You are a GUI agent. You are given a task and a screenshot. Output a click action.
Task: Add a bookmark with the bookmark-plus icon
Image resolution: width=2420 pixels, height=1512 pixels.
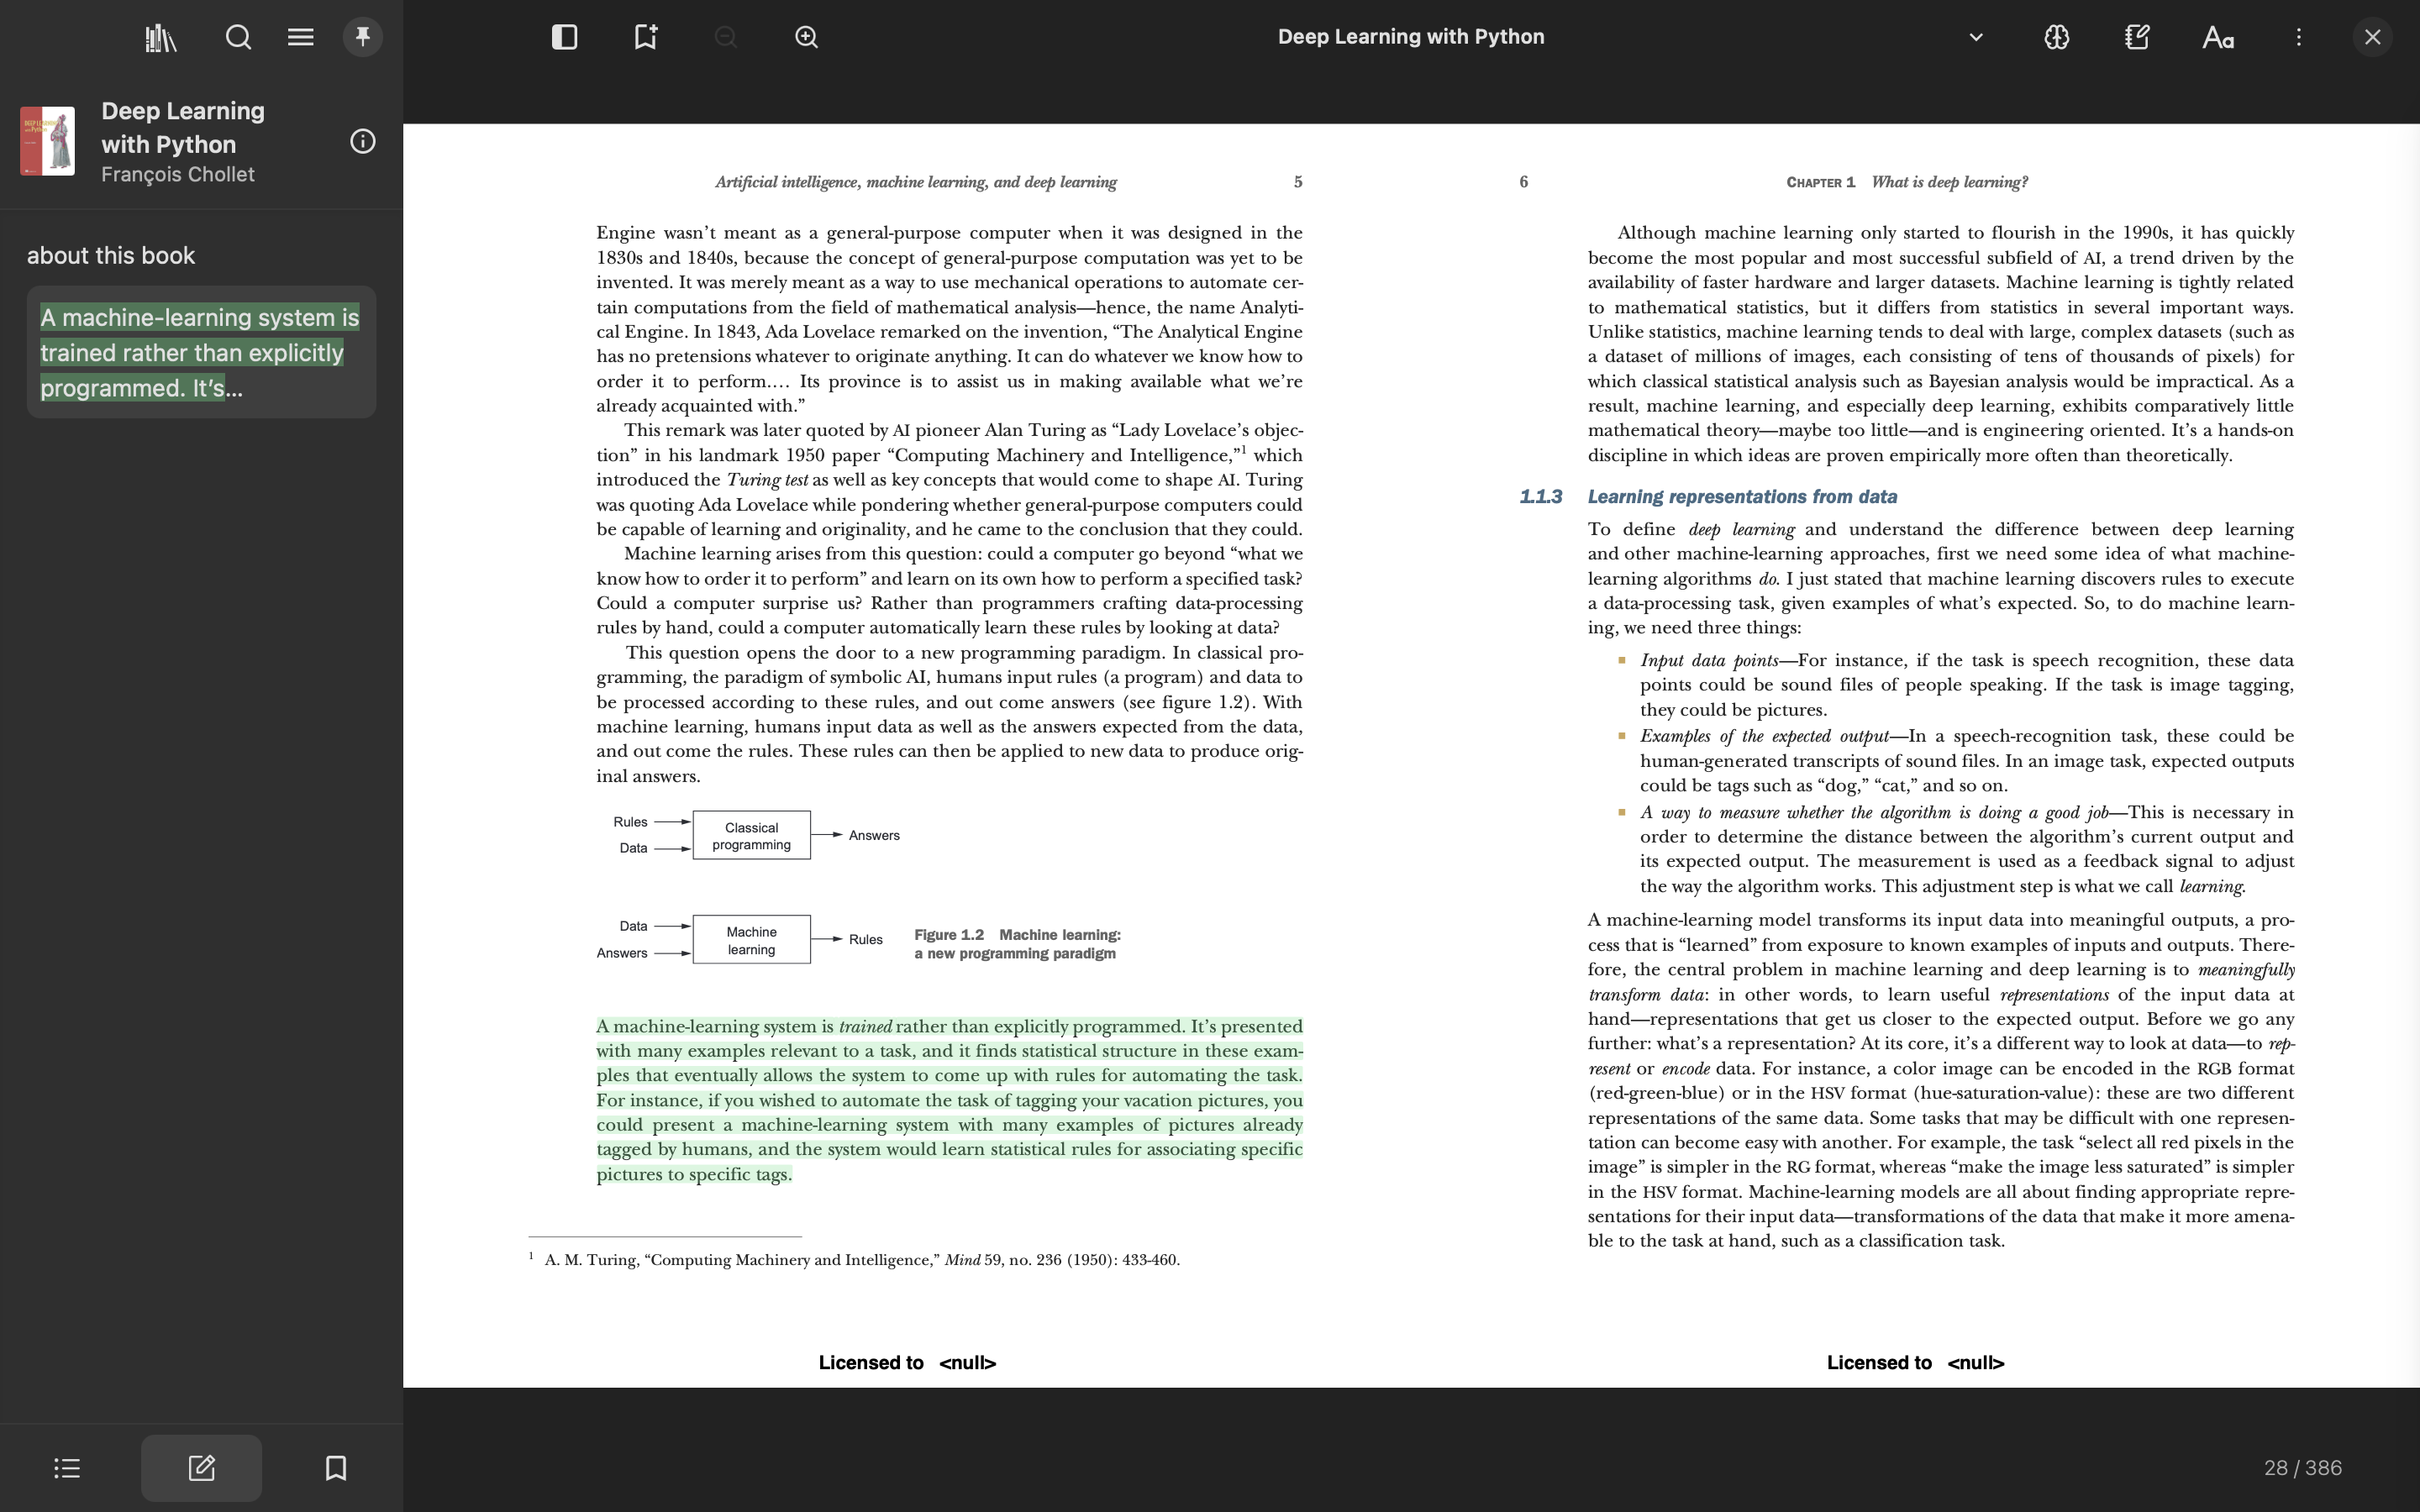tap(645, 38)
